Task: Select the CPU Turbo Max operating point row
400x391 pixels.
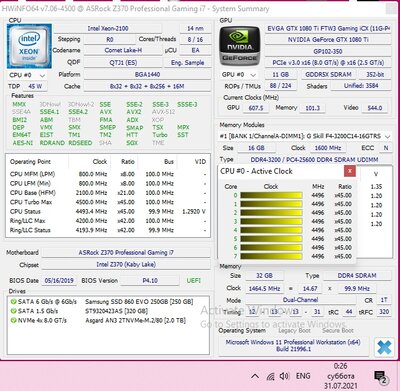Action: [108, 202]
